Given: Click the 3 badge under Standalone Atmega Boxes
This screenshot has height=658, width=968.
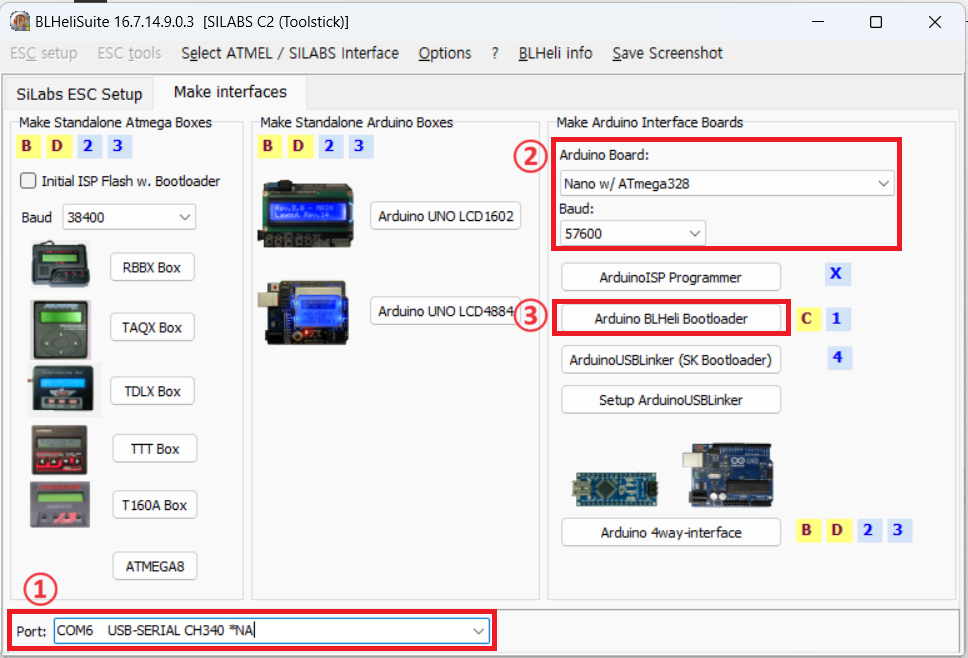Looking at the screenshot, I should [118, 146].
